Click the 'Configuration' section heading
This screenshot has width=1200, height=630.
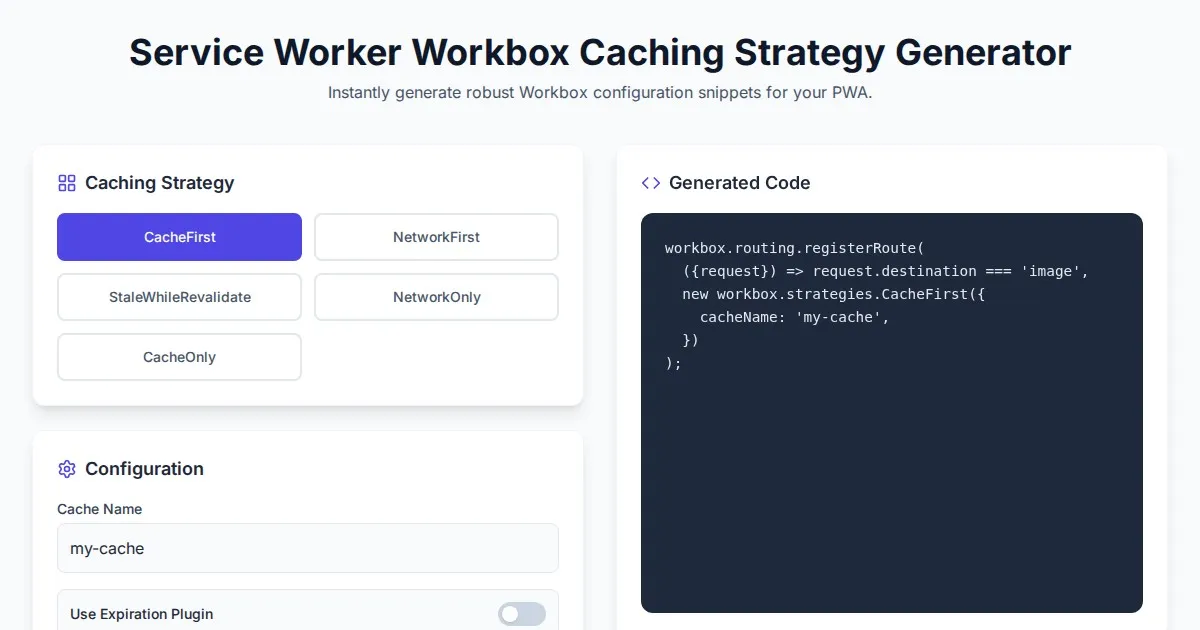click(144, 469)
